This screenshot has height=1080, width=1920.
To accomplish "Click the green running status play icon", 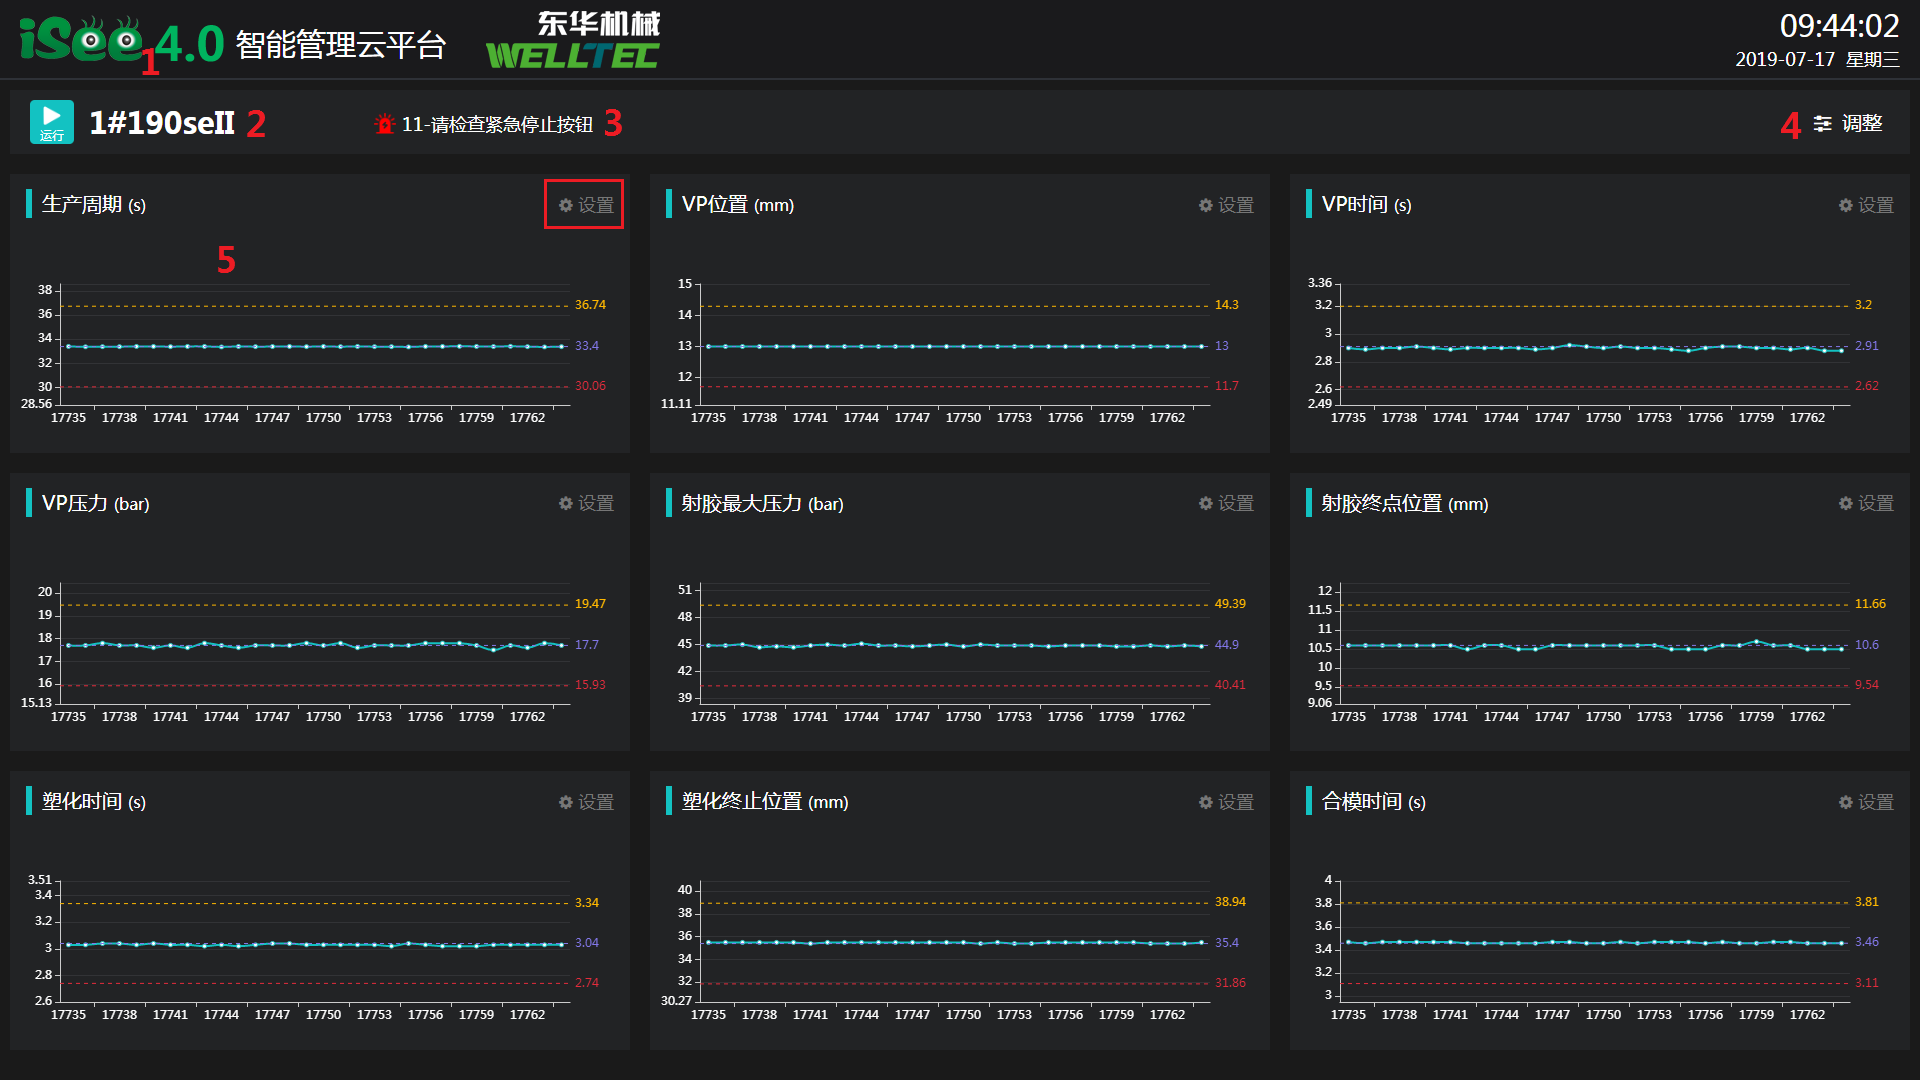I will tap(51, 121).
